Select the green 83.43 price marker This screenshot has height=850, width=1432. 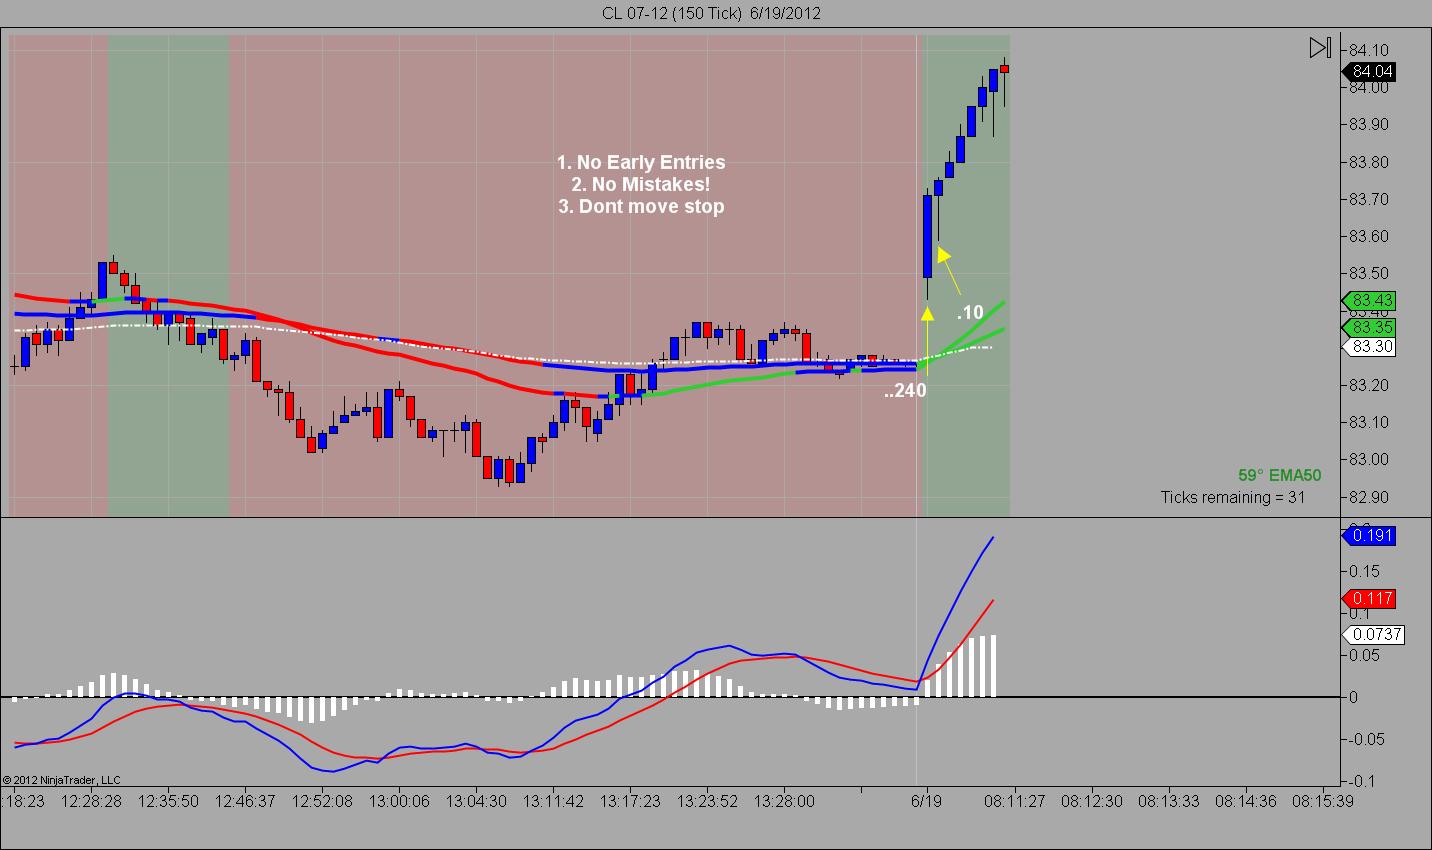point(1368,301)
